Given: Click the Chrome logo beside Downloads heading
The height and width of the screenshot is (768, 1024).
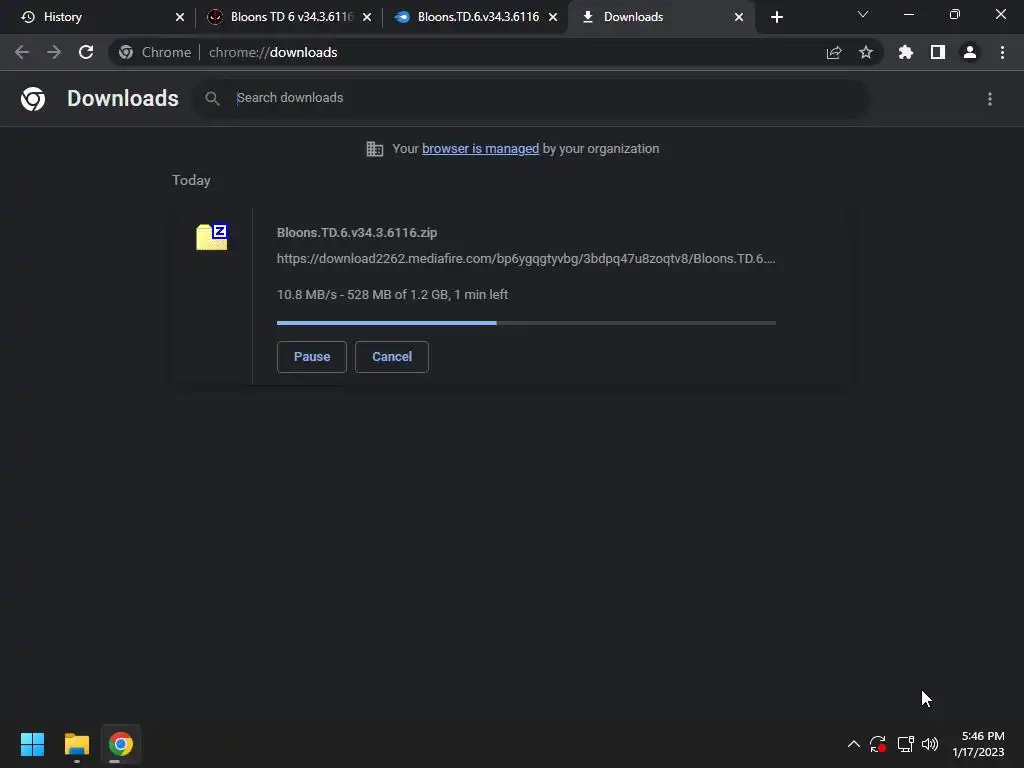Looking at the screenshot, I should point(33,99).
